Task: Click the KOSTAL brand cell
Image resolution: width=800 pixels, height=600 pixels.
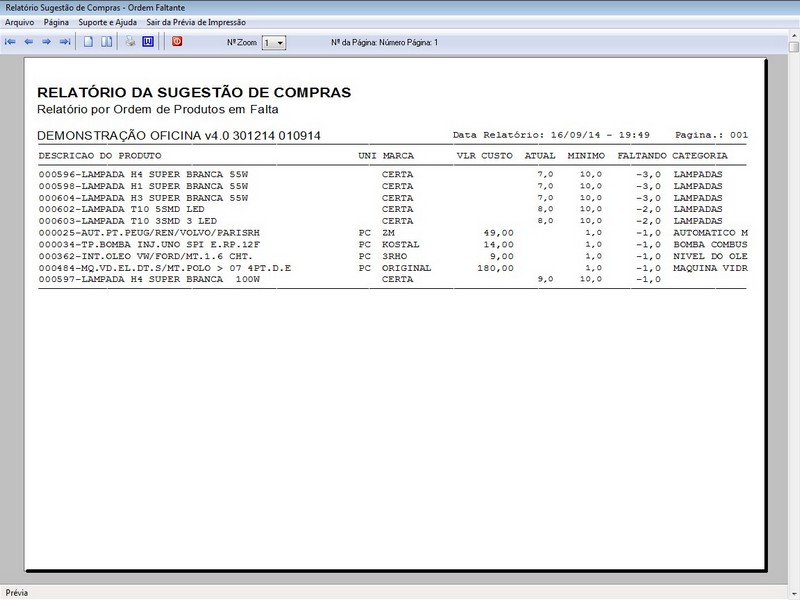Action: (x=401, y=244)
